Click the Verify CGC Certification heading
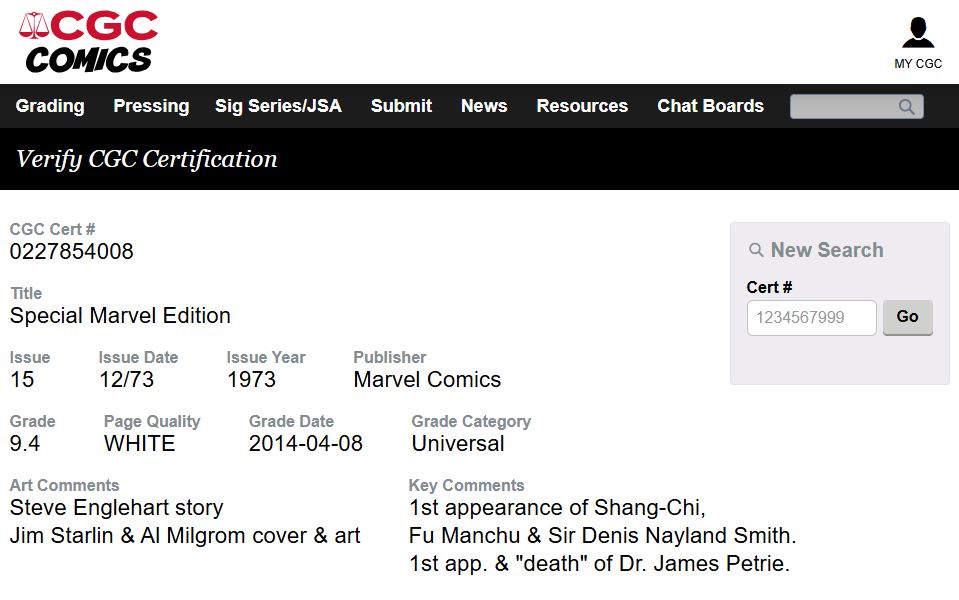 tap(147, 159)
